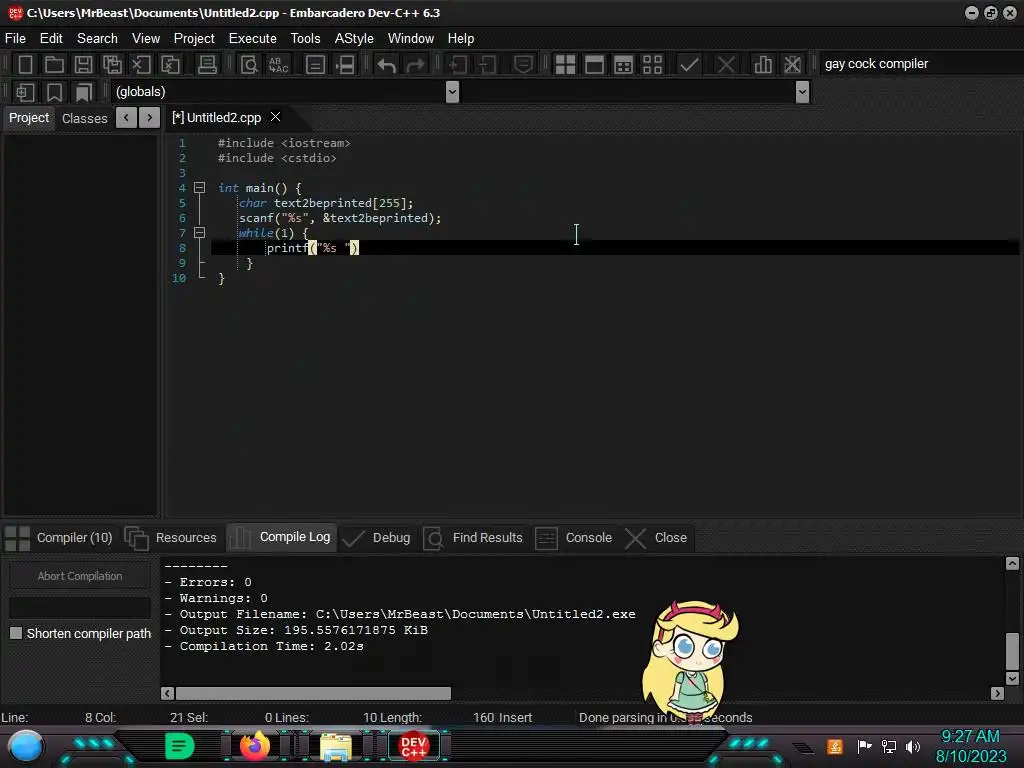Click the Goto function toolbar icon

pos(315,64)
